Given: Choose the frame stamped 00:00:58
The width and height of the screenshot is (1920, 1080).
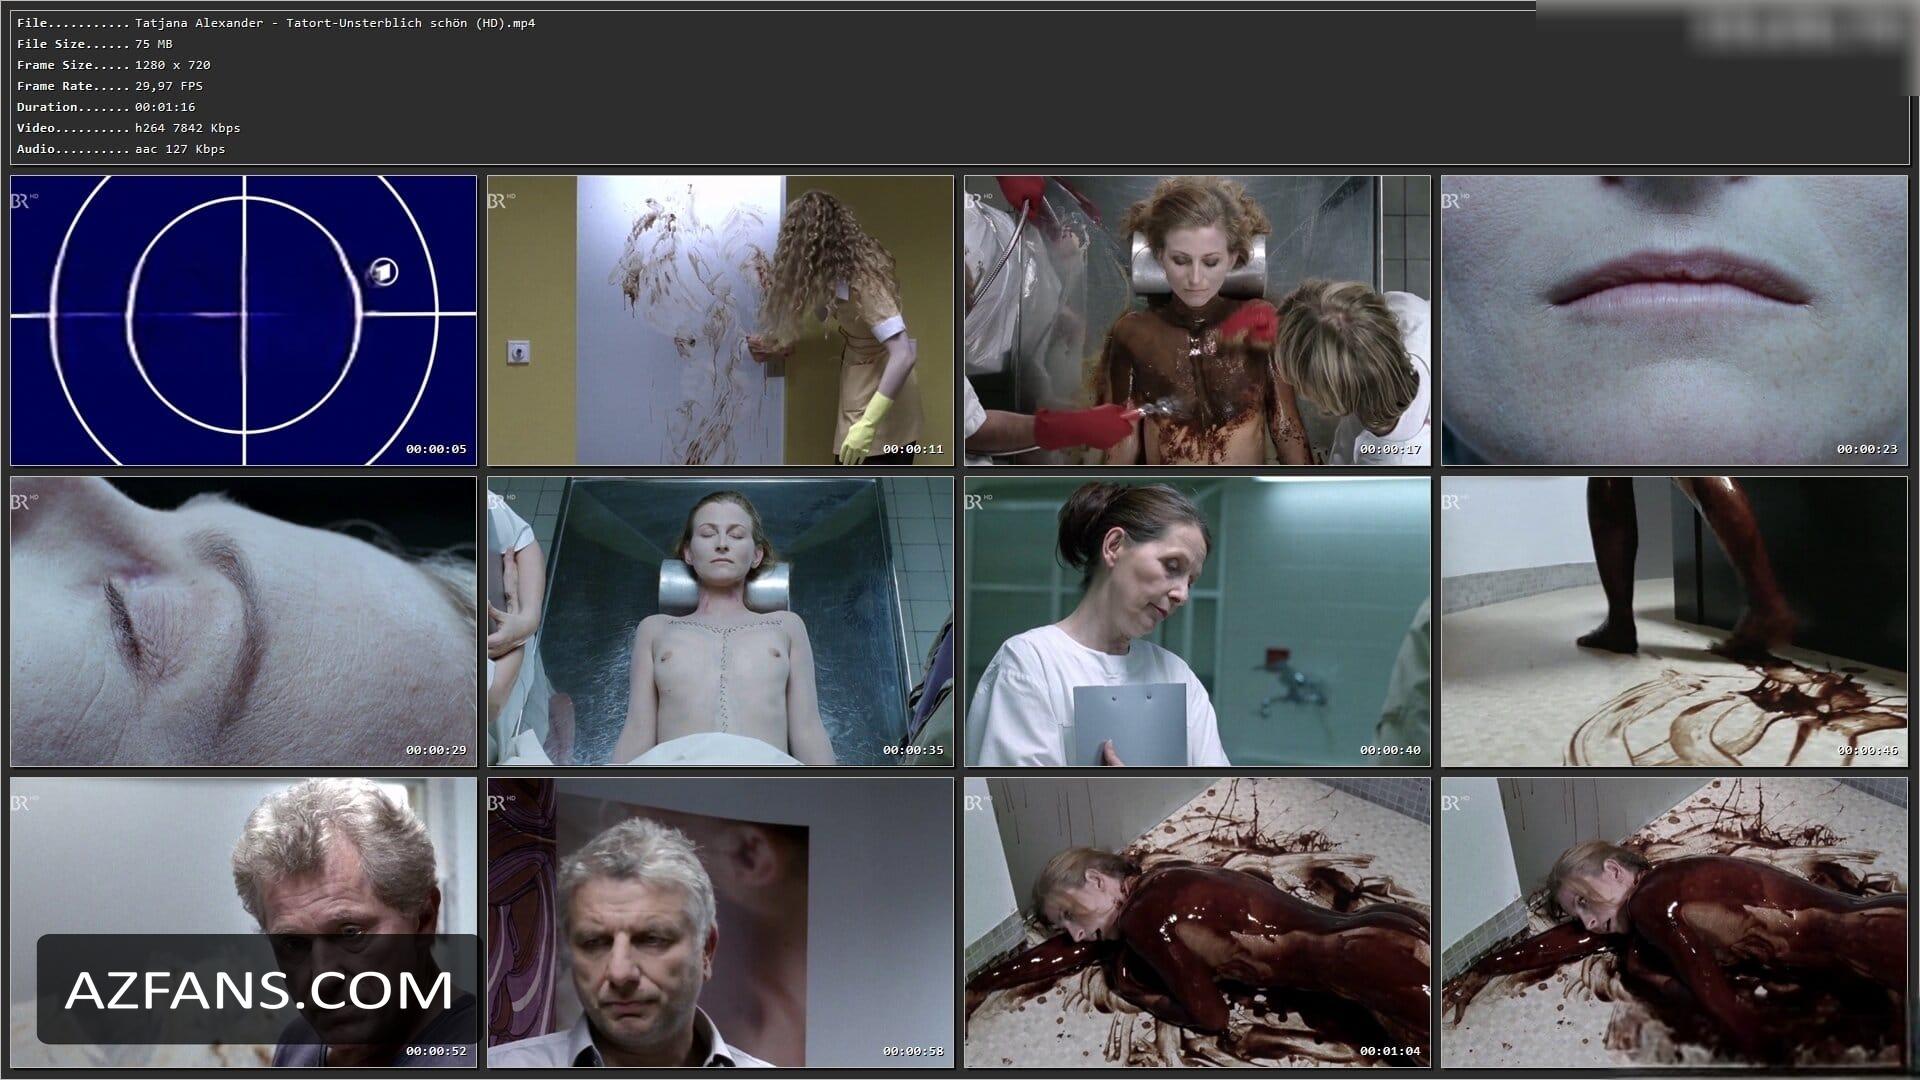Looking at the screenshot, I should pyautogui.click(x=720, y=923).
